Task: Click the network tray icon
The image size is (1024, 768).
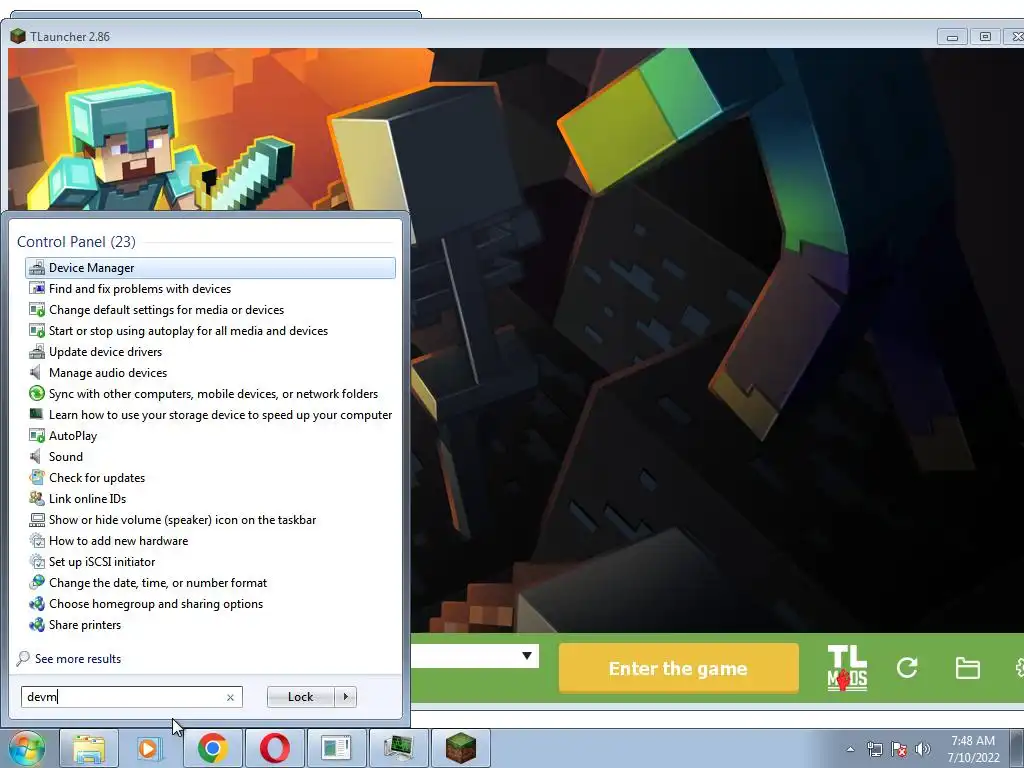Action: tap(874, 749)
